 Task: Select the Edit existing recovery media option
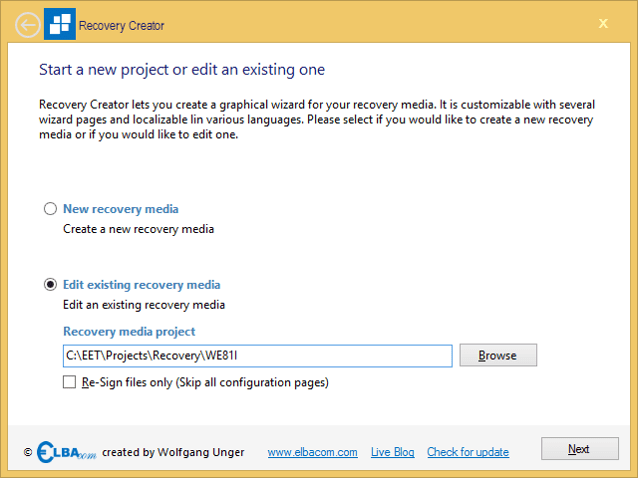[50, 284]
